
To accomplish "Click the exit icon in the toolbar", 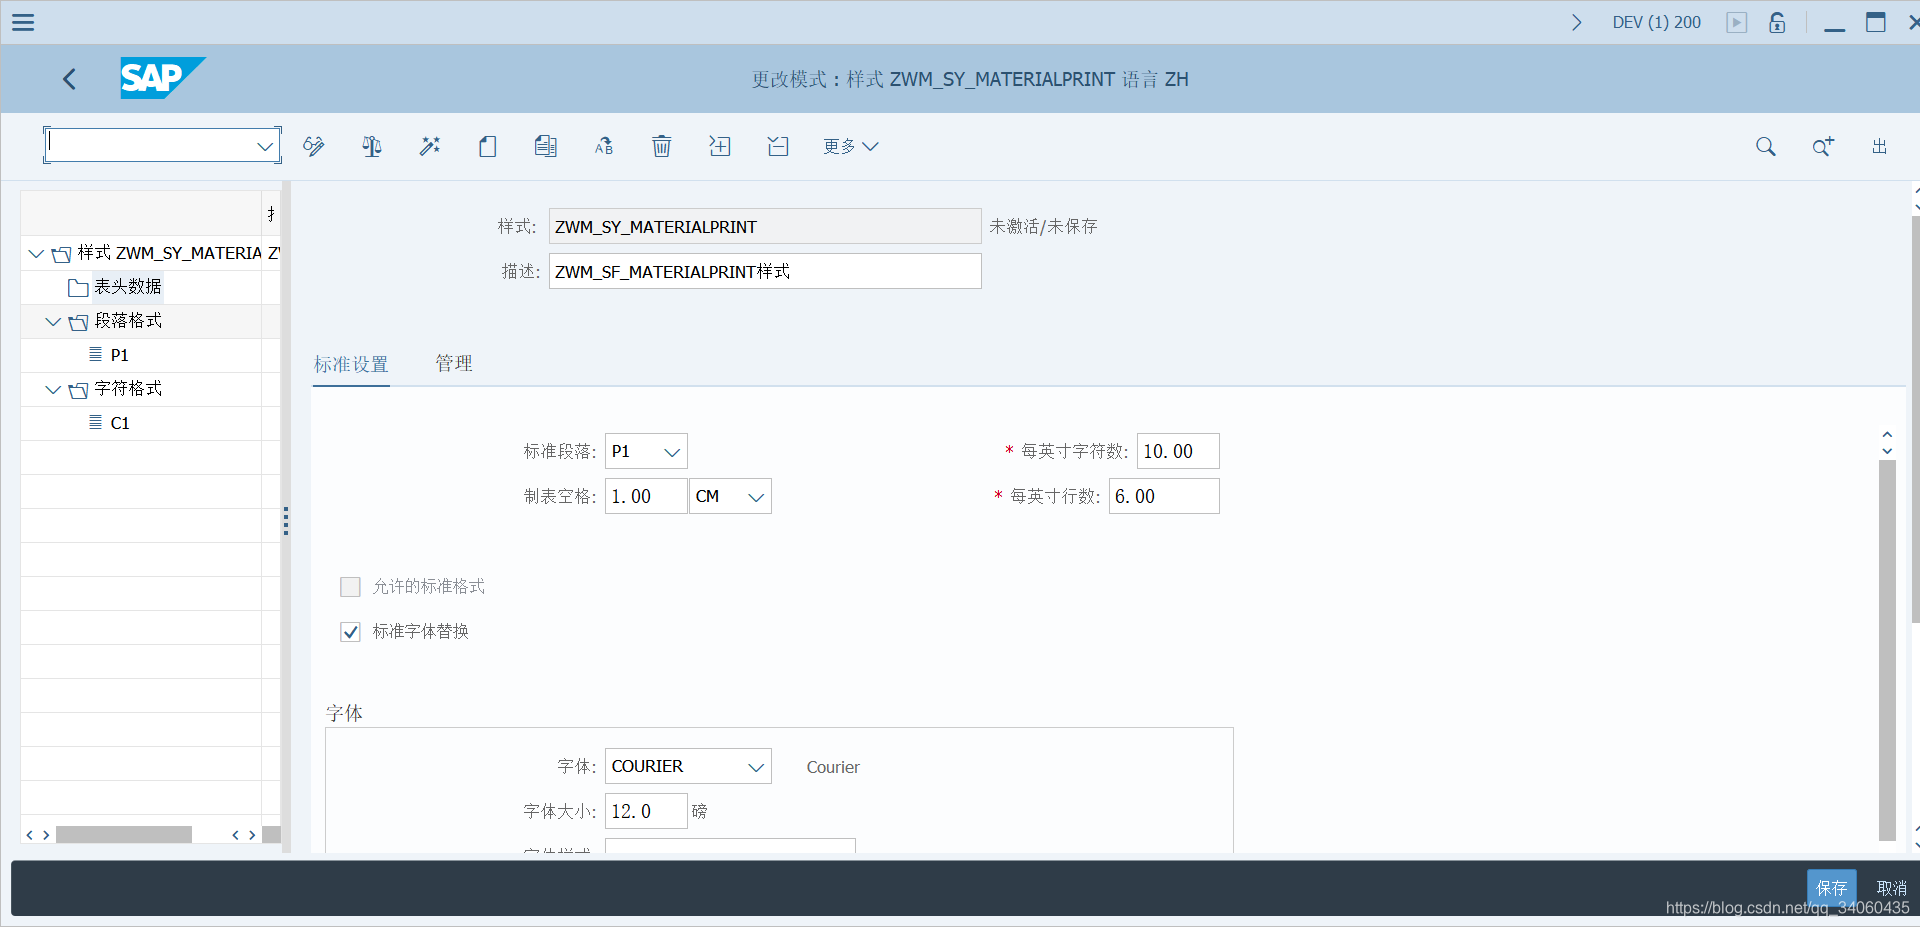I will coord(1880,146).
